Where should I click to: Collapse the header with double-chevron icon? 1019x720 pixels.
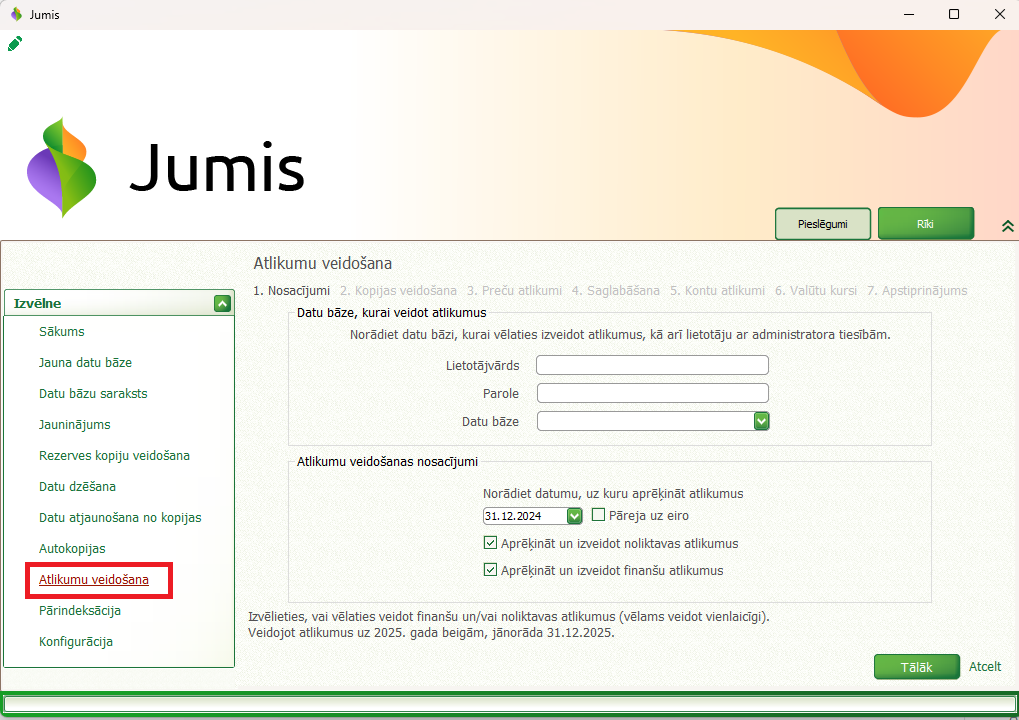1007,225
